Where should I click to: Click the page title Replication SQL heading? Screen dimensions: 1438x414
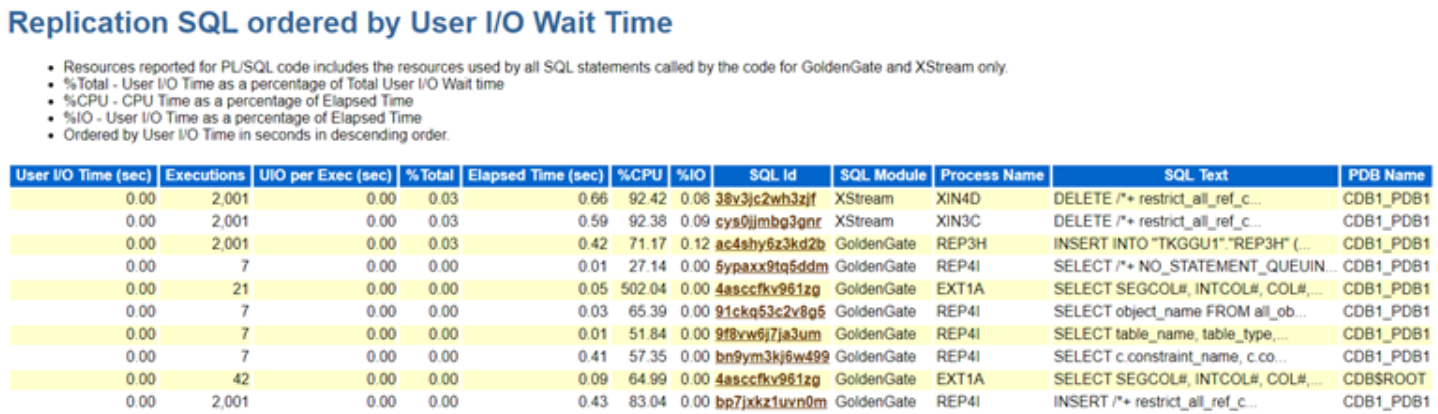click(x=340, y=23)
